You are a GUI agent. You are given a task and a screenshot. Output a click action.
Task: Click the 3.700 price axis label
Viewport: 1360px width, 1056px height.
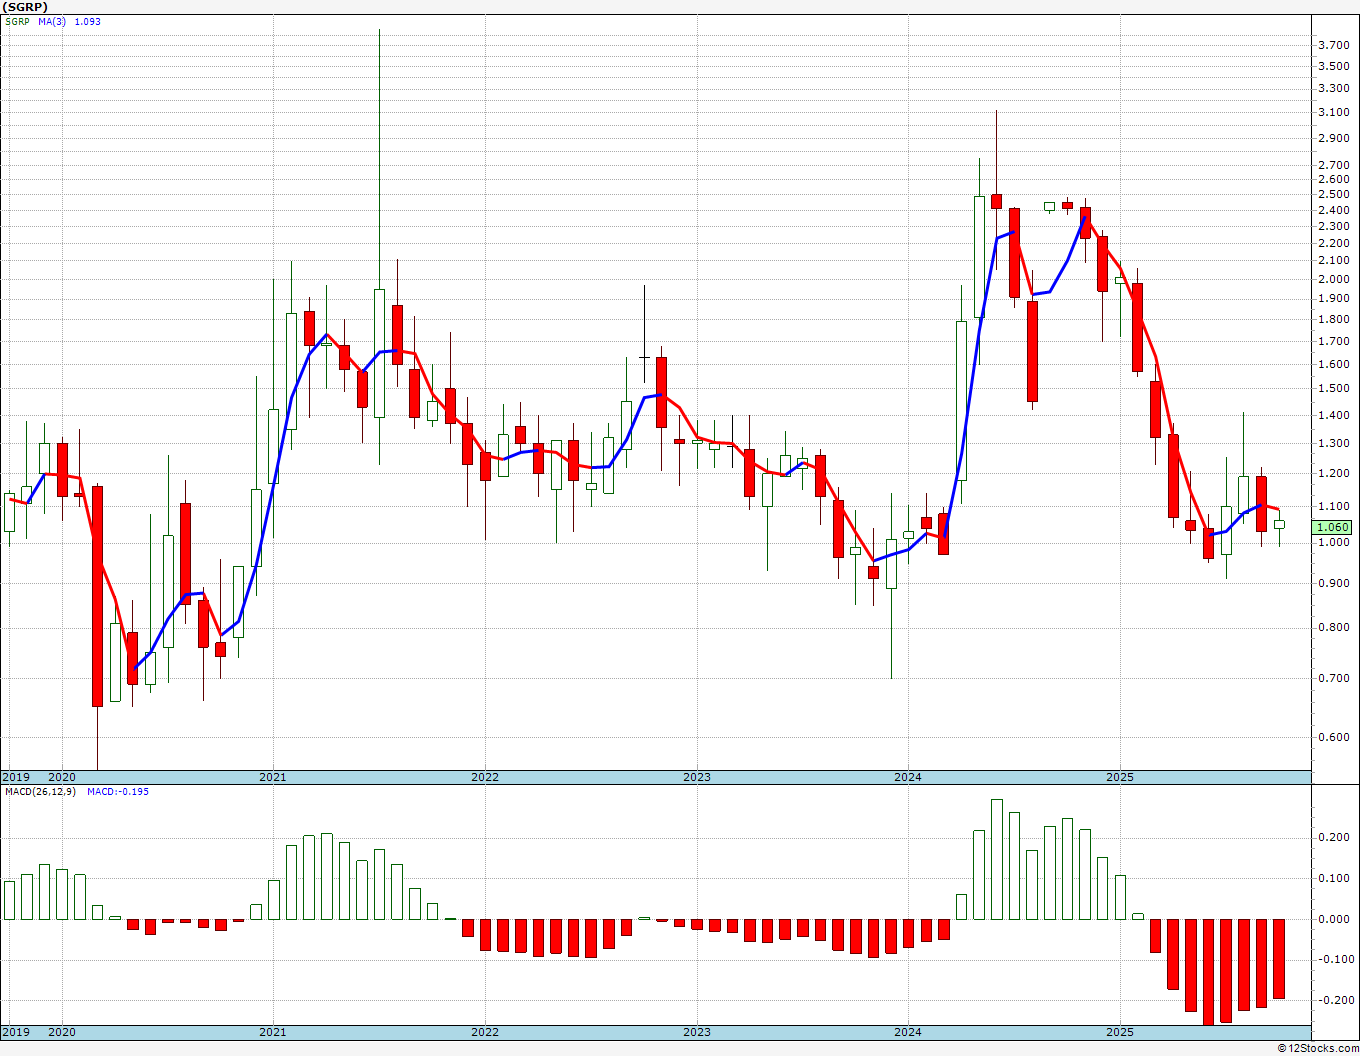1334,45
